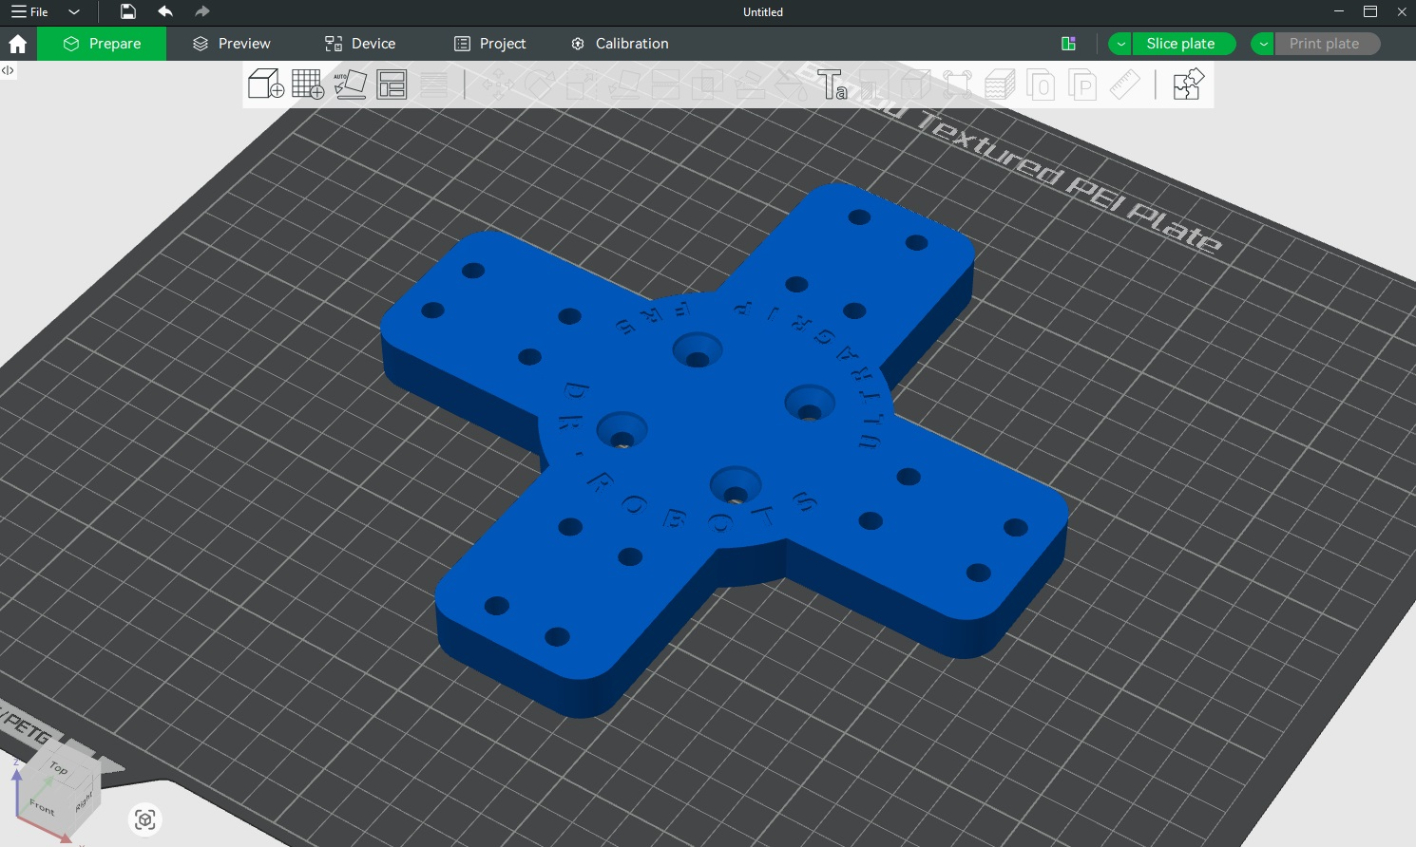Switch to the Preview tab
1416x847 pixels.
click(232, 44)
